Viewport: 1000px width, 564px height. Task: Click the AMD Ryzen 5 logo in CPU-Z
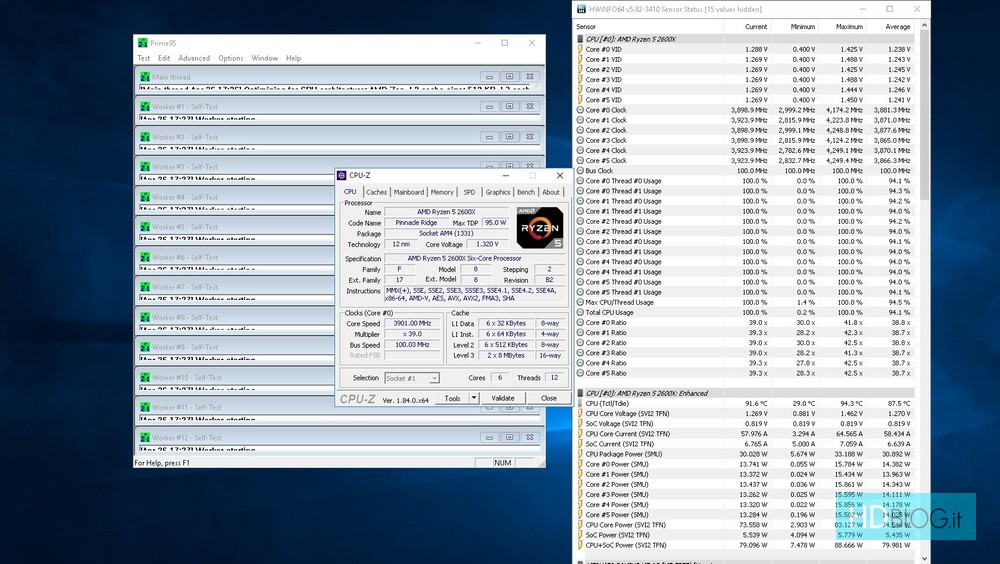click(539, 227)
